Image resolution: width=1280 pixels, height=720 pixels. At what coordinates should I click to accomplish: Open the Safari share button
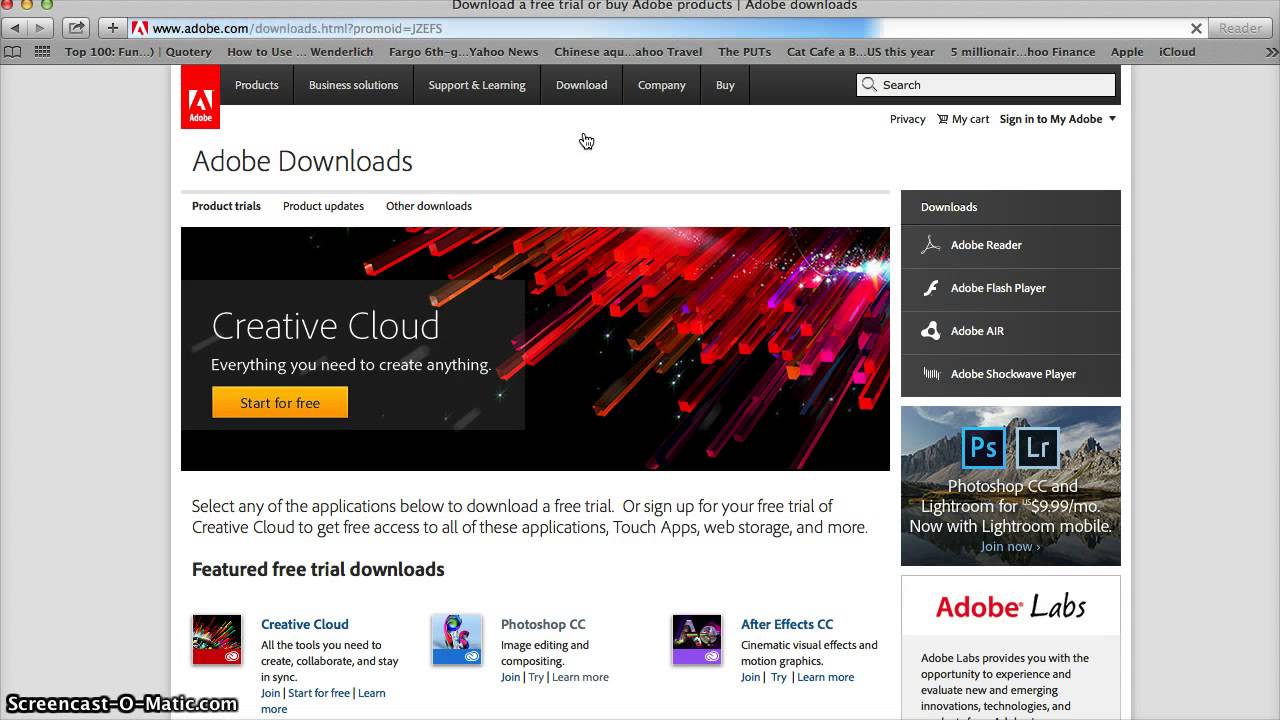(x=76, y=28)
